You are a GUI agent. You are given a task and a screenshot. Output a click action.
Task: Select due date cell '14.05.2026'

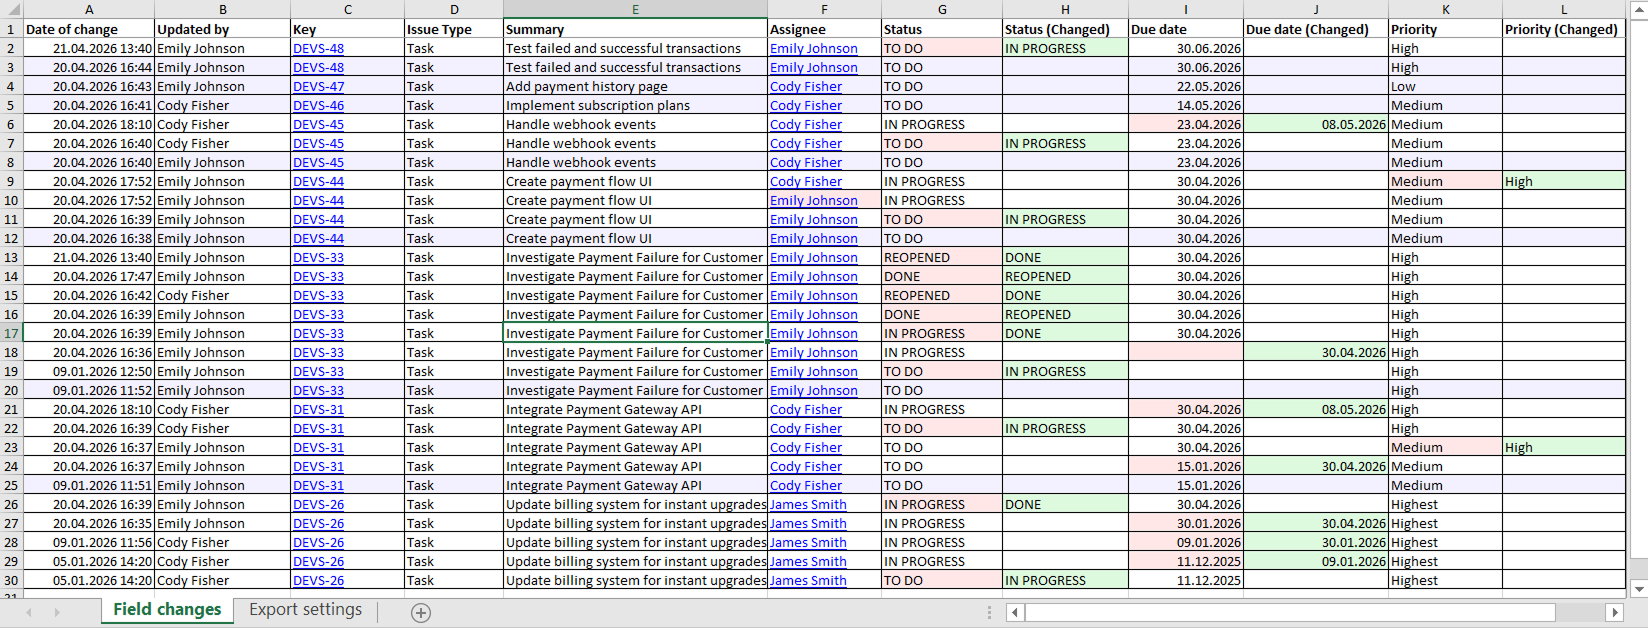pyautogui.click(x=1186, y=105)
